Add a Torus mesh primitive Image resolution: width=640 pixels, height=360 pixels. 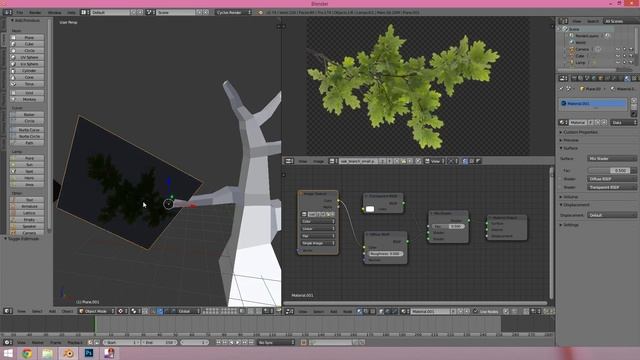tap(27, 84)
